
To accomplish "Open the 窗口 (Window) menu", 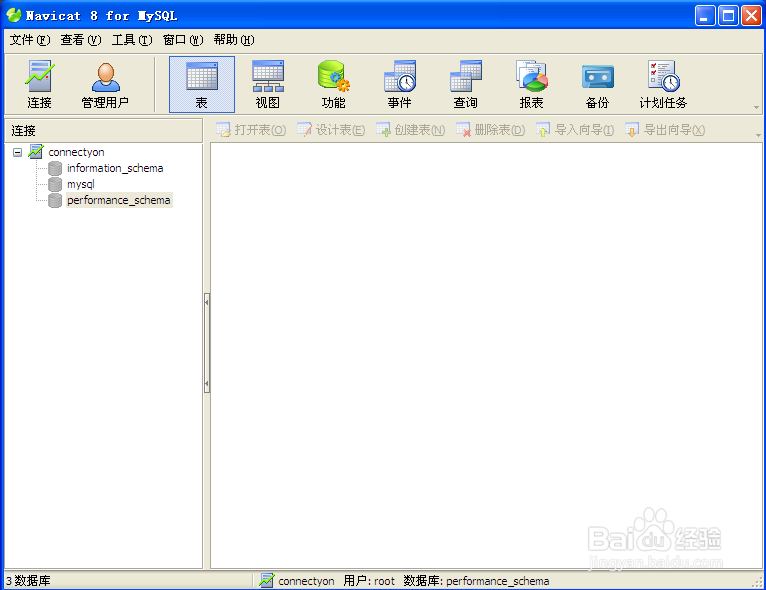I will 183,40.
